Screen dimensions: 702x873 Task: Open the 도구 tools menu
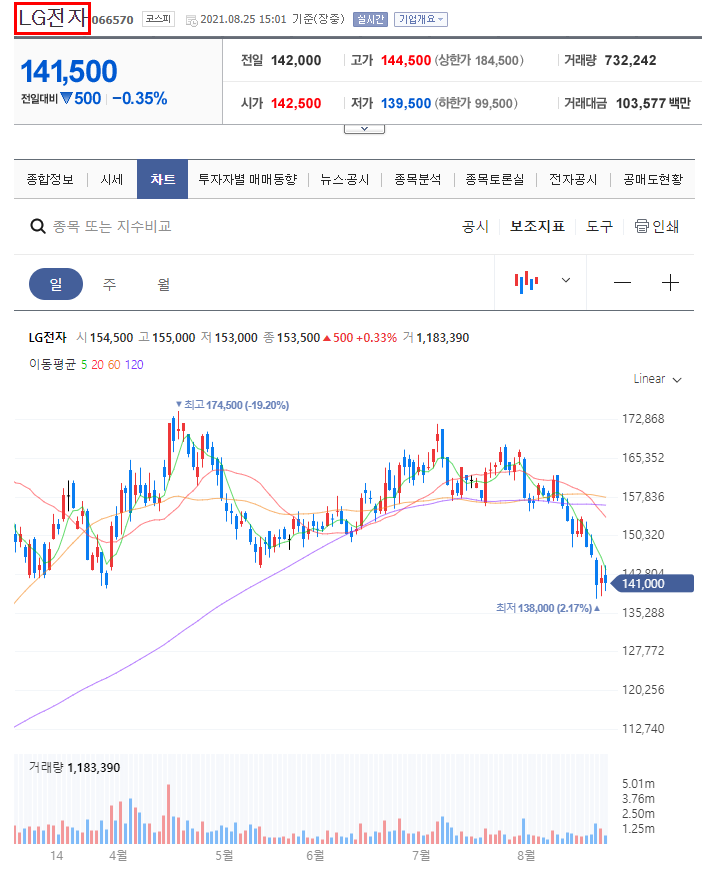click(600, 226)
